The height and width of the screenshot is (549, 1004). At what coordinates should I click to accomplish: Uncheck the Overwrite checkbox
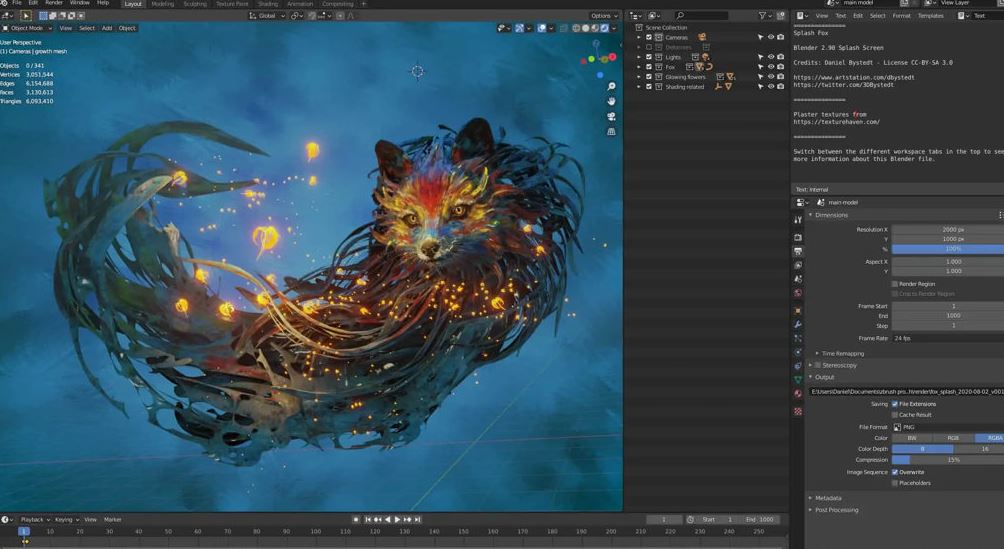[x=895, y=472]
